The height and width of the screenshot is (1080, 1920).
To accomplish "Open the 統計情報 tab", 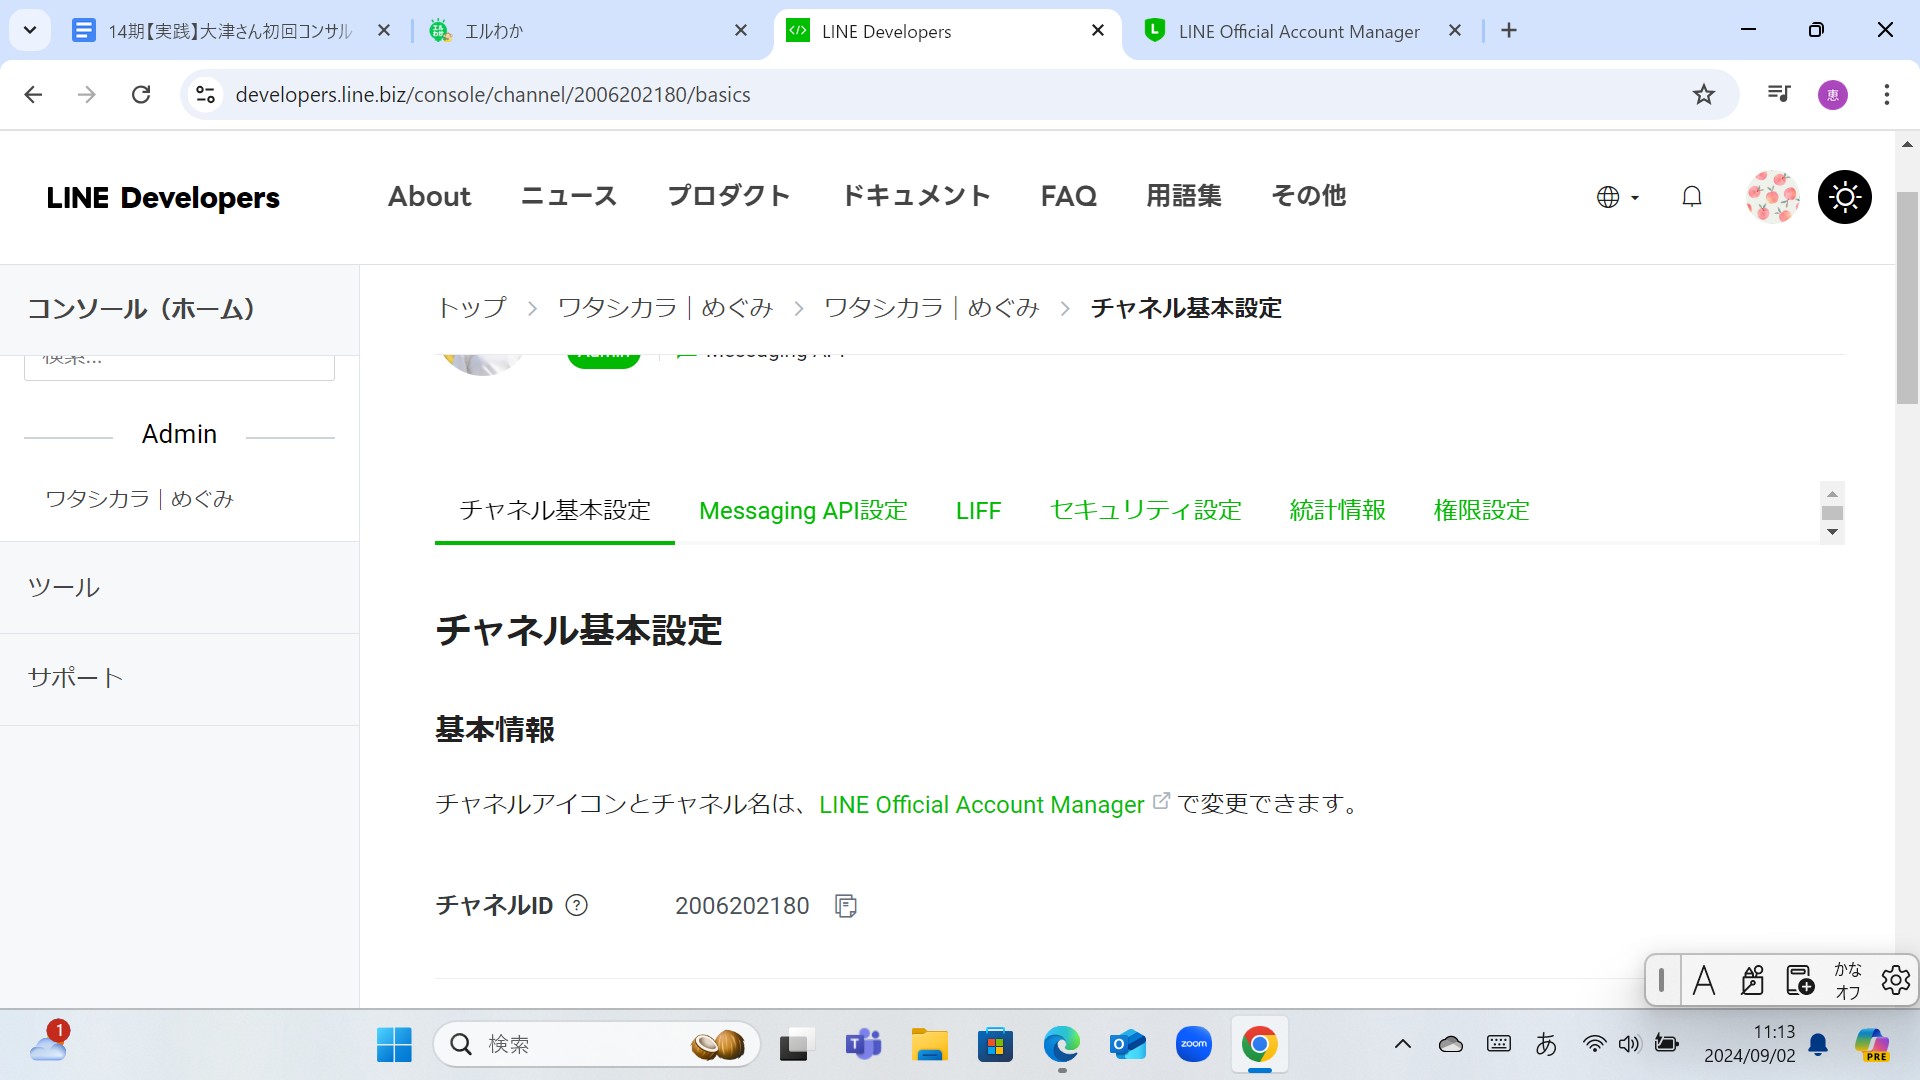I will pos(1337,511).
